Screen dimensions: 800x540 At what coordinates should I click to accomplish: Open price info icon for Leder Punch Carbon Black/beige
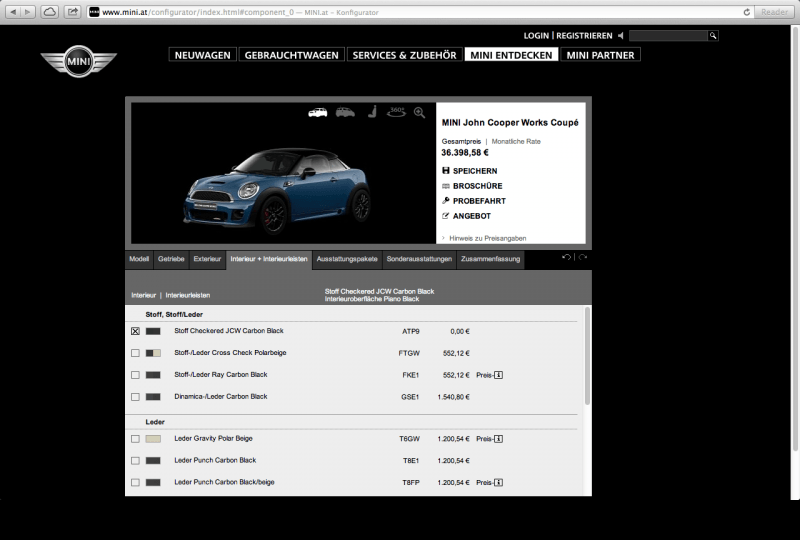(x=498, y=483)
